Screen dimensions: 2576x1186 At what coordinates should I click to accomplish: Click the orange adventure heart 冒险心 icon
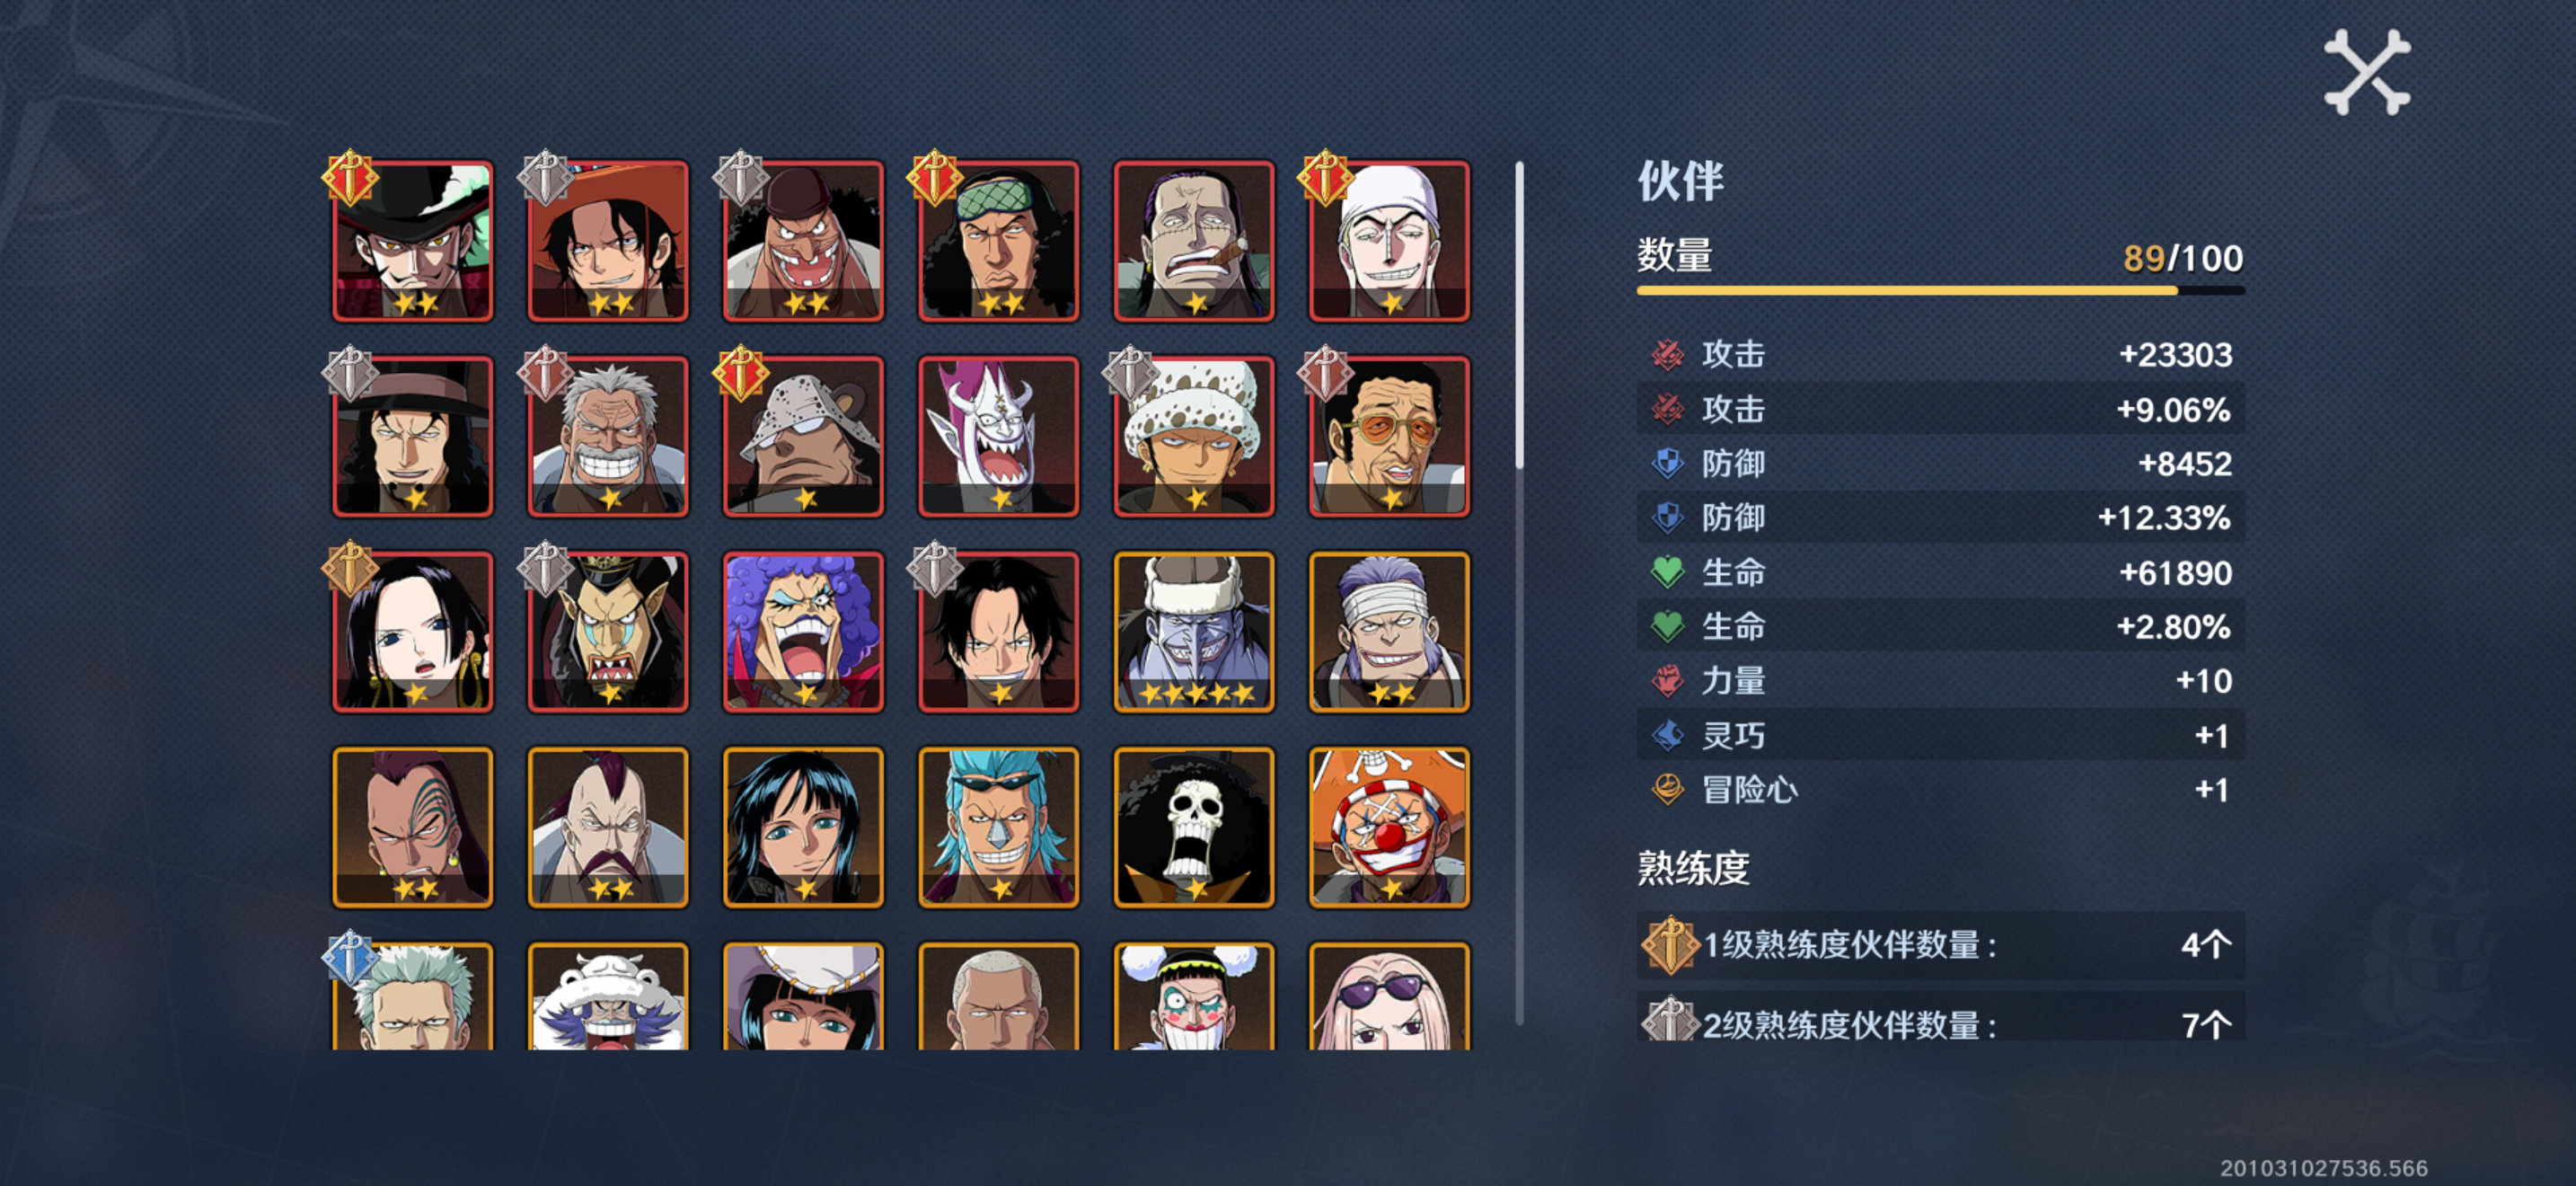tap(1667, 790)
